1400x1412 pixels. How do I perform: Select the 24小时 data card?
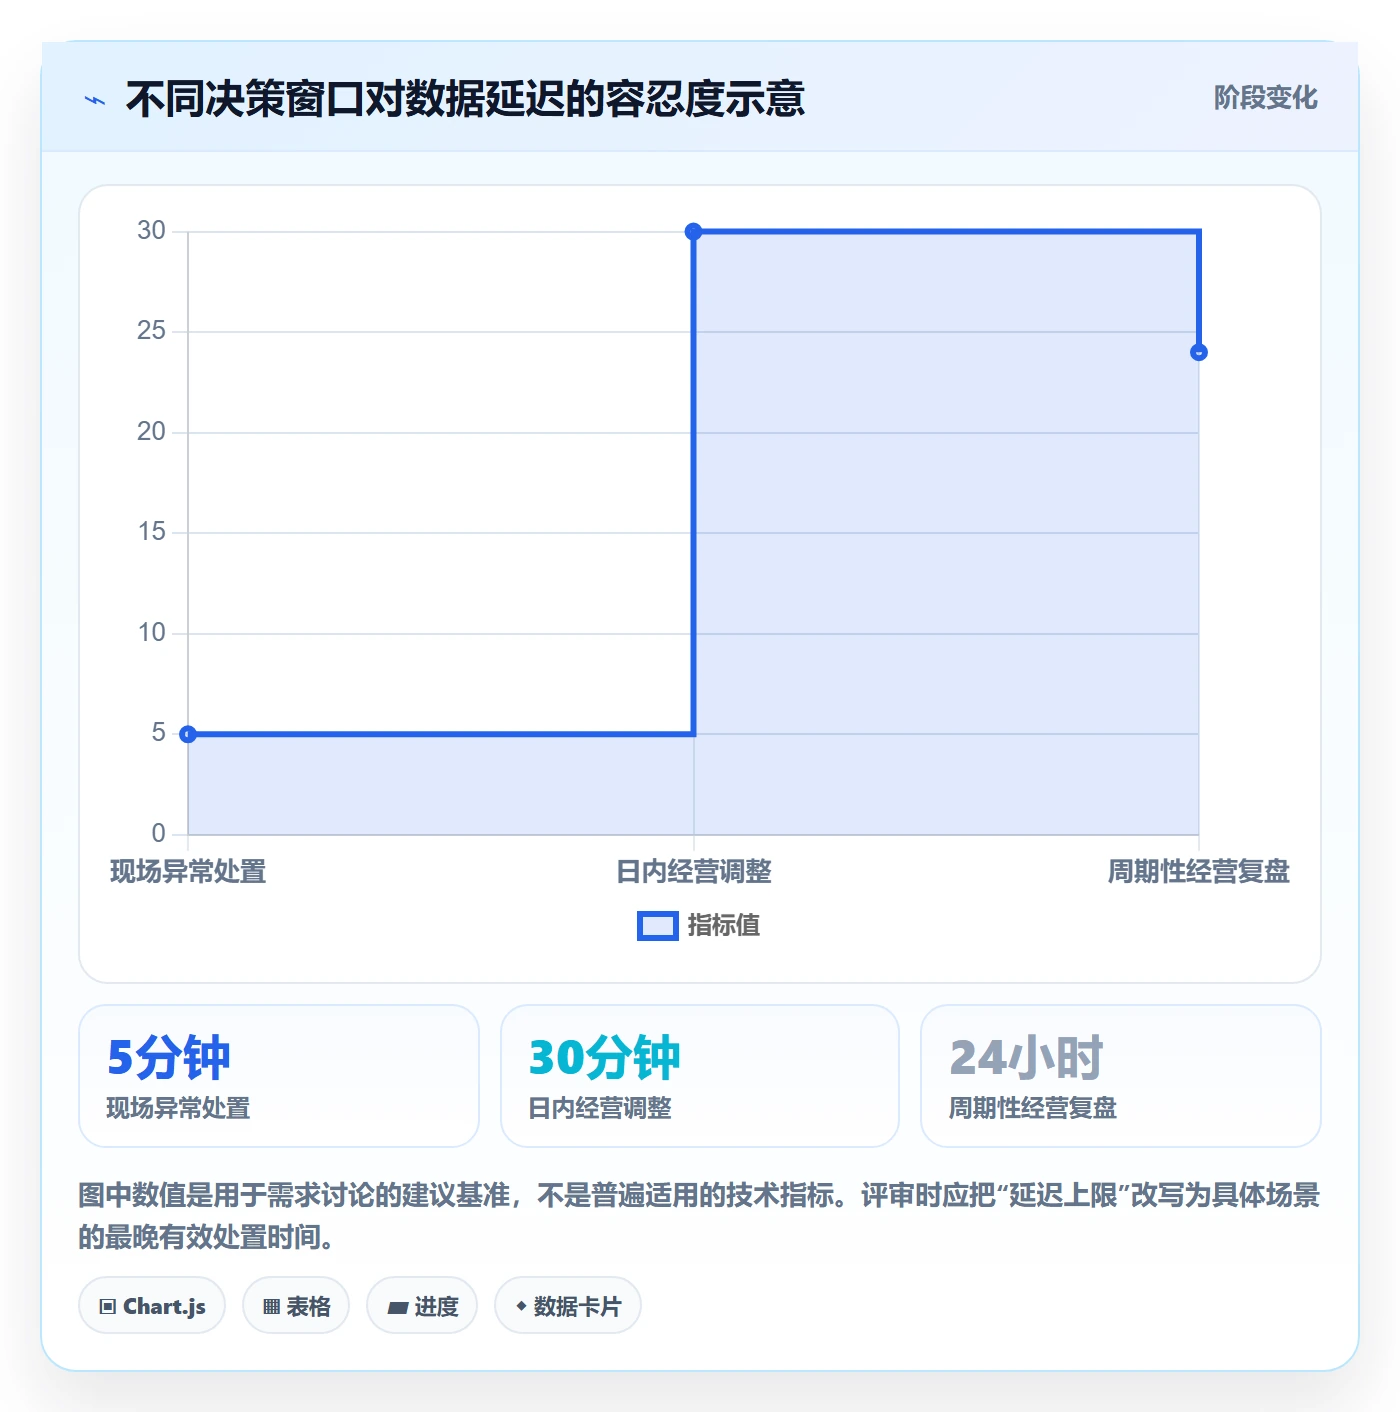[x=1121, y=1076]
